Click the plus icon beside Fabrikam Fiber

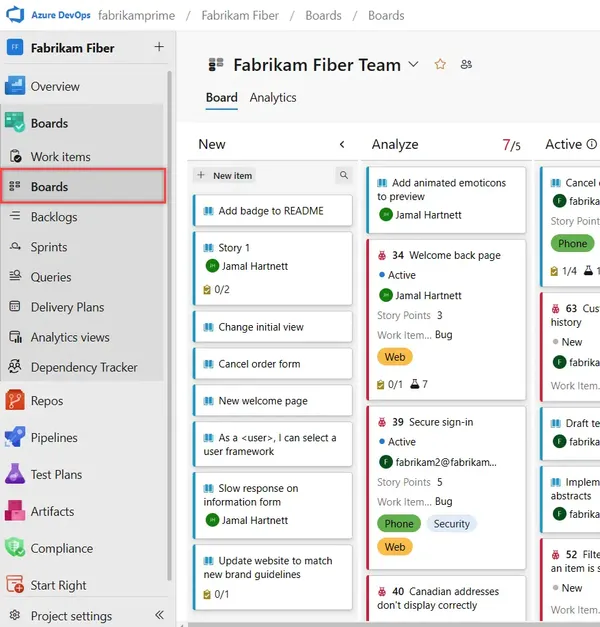(159, 47)
